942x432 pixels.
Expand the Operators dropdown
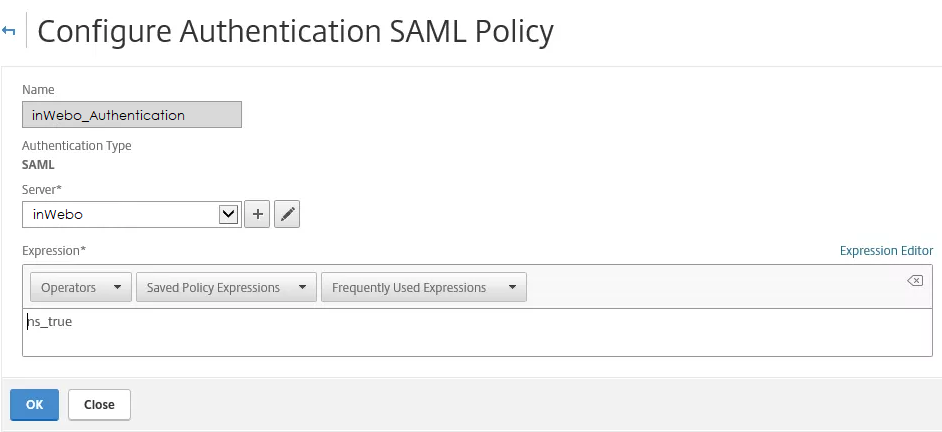point(81,288)
